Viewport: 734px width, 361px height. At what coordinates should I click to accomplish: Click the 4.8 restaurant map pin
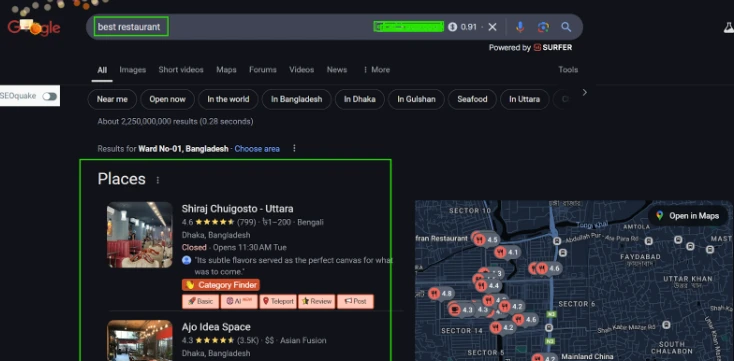coord(440,294)
